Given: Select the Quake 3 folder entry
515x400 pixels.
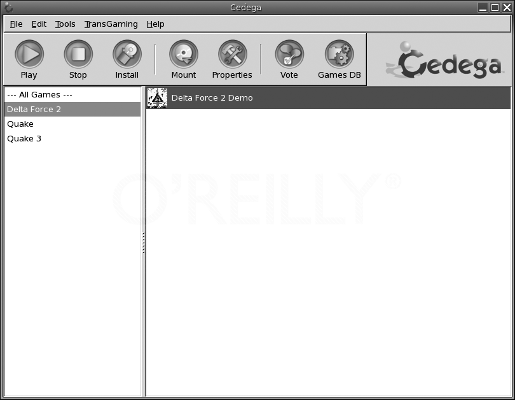Looking at the screenshot, I should (73, 139).
